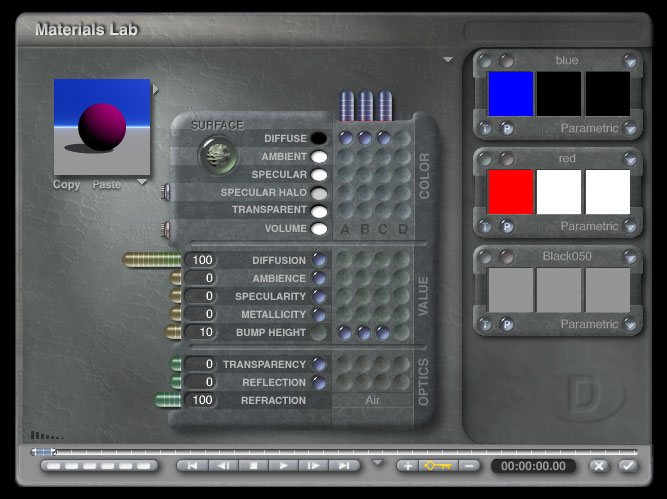Open animation options triangle below playback controls
Viewport: 667px width, 499px height.
click(x=378, y=462)
